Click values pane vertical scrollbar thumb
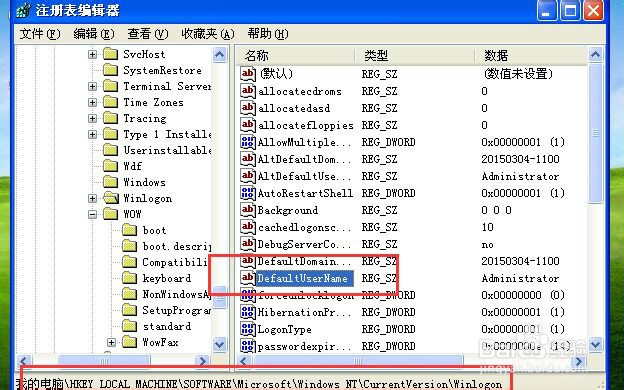Viewport: 624px width, 390px height. pos(595,133)
